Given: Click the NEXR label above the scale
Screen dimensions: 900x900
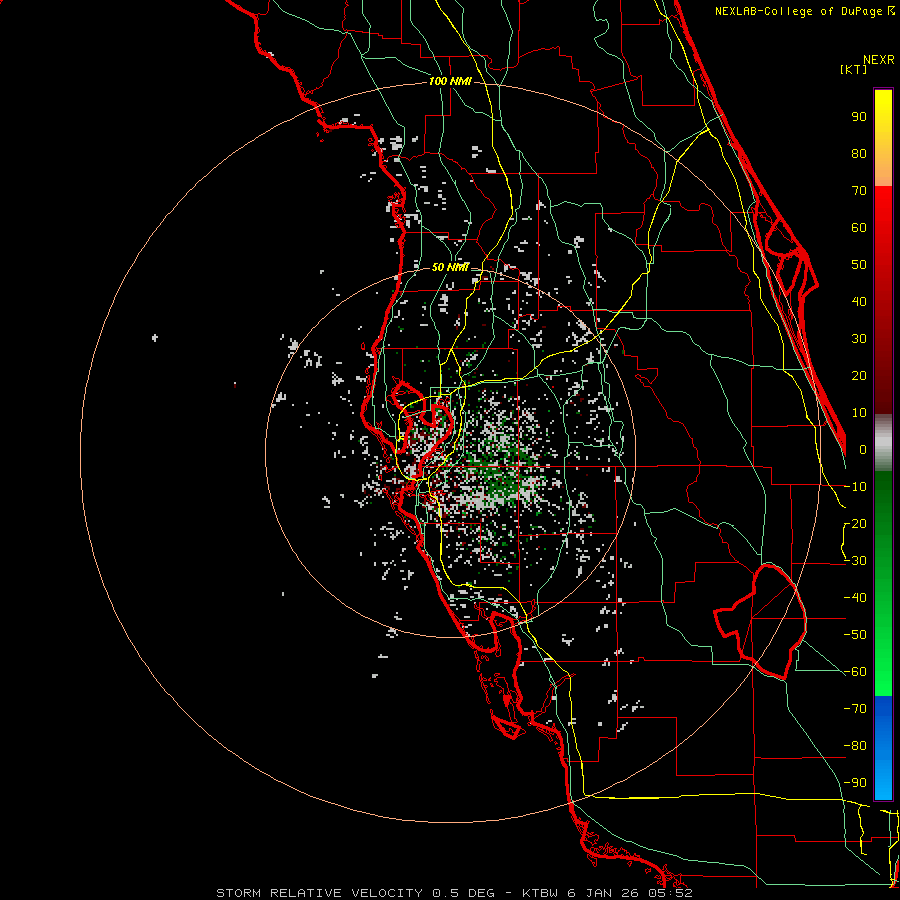Looking at the screenshot, I should tap(879, 60).
